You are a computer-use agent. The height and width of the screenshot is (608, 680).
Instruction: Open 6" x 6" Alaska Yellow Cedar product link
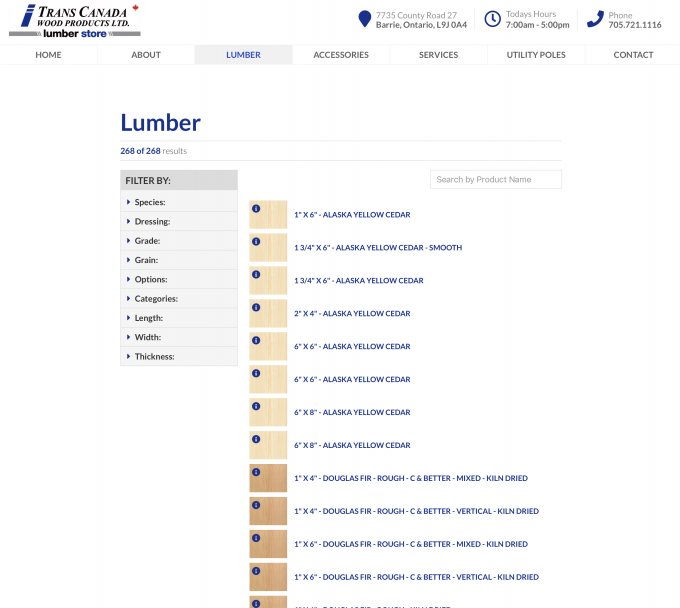[352, 347]
